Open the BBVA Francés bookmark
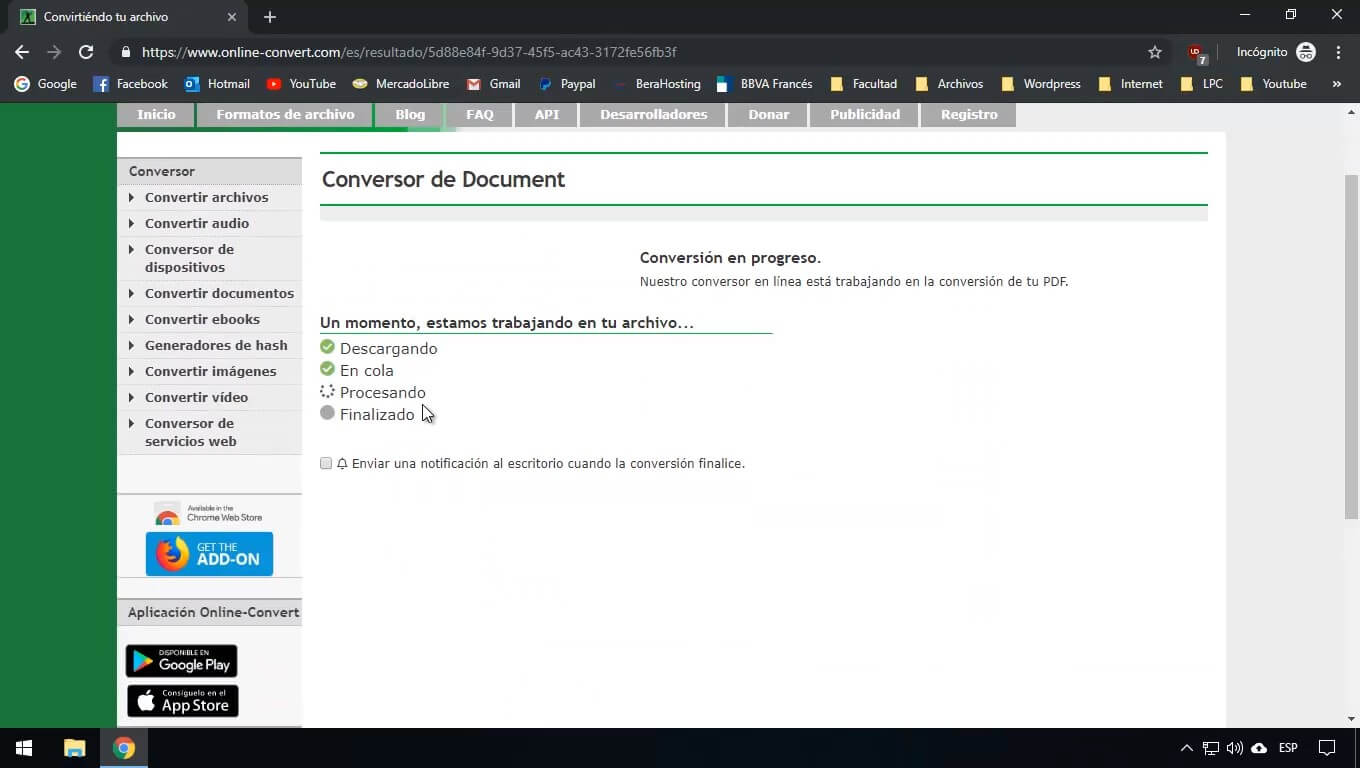Screen dimensions: 1360x768 pyautogui.click(x=765, y=84)
